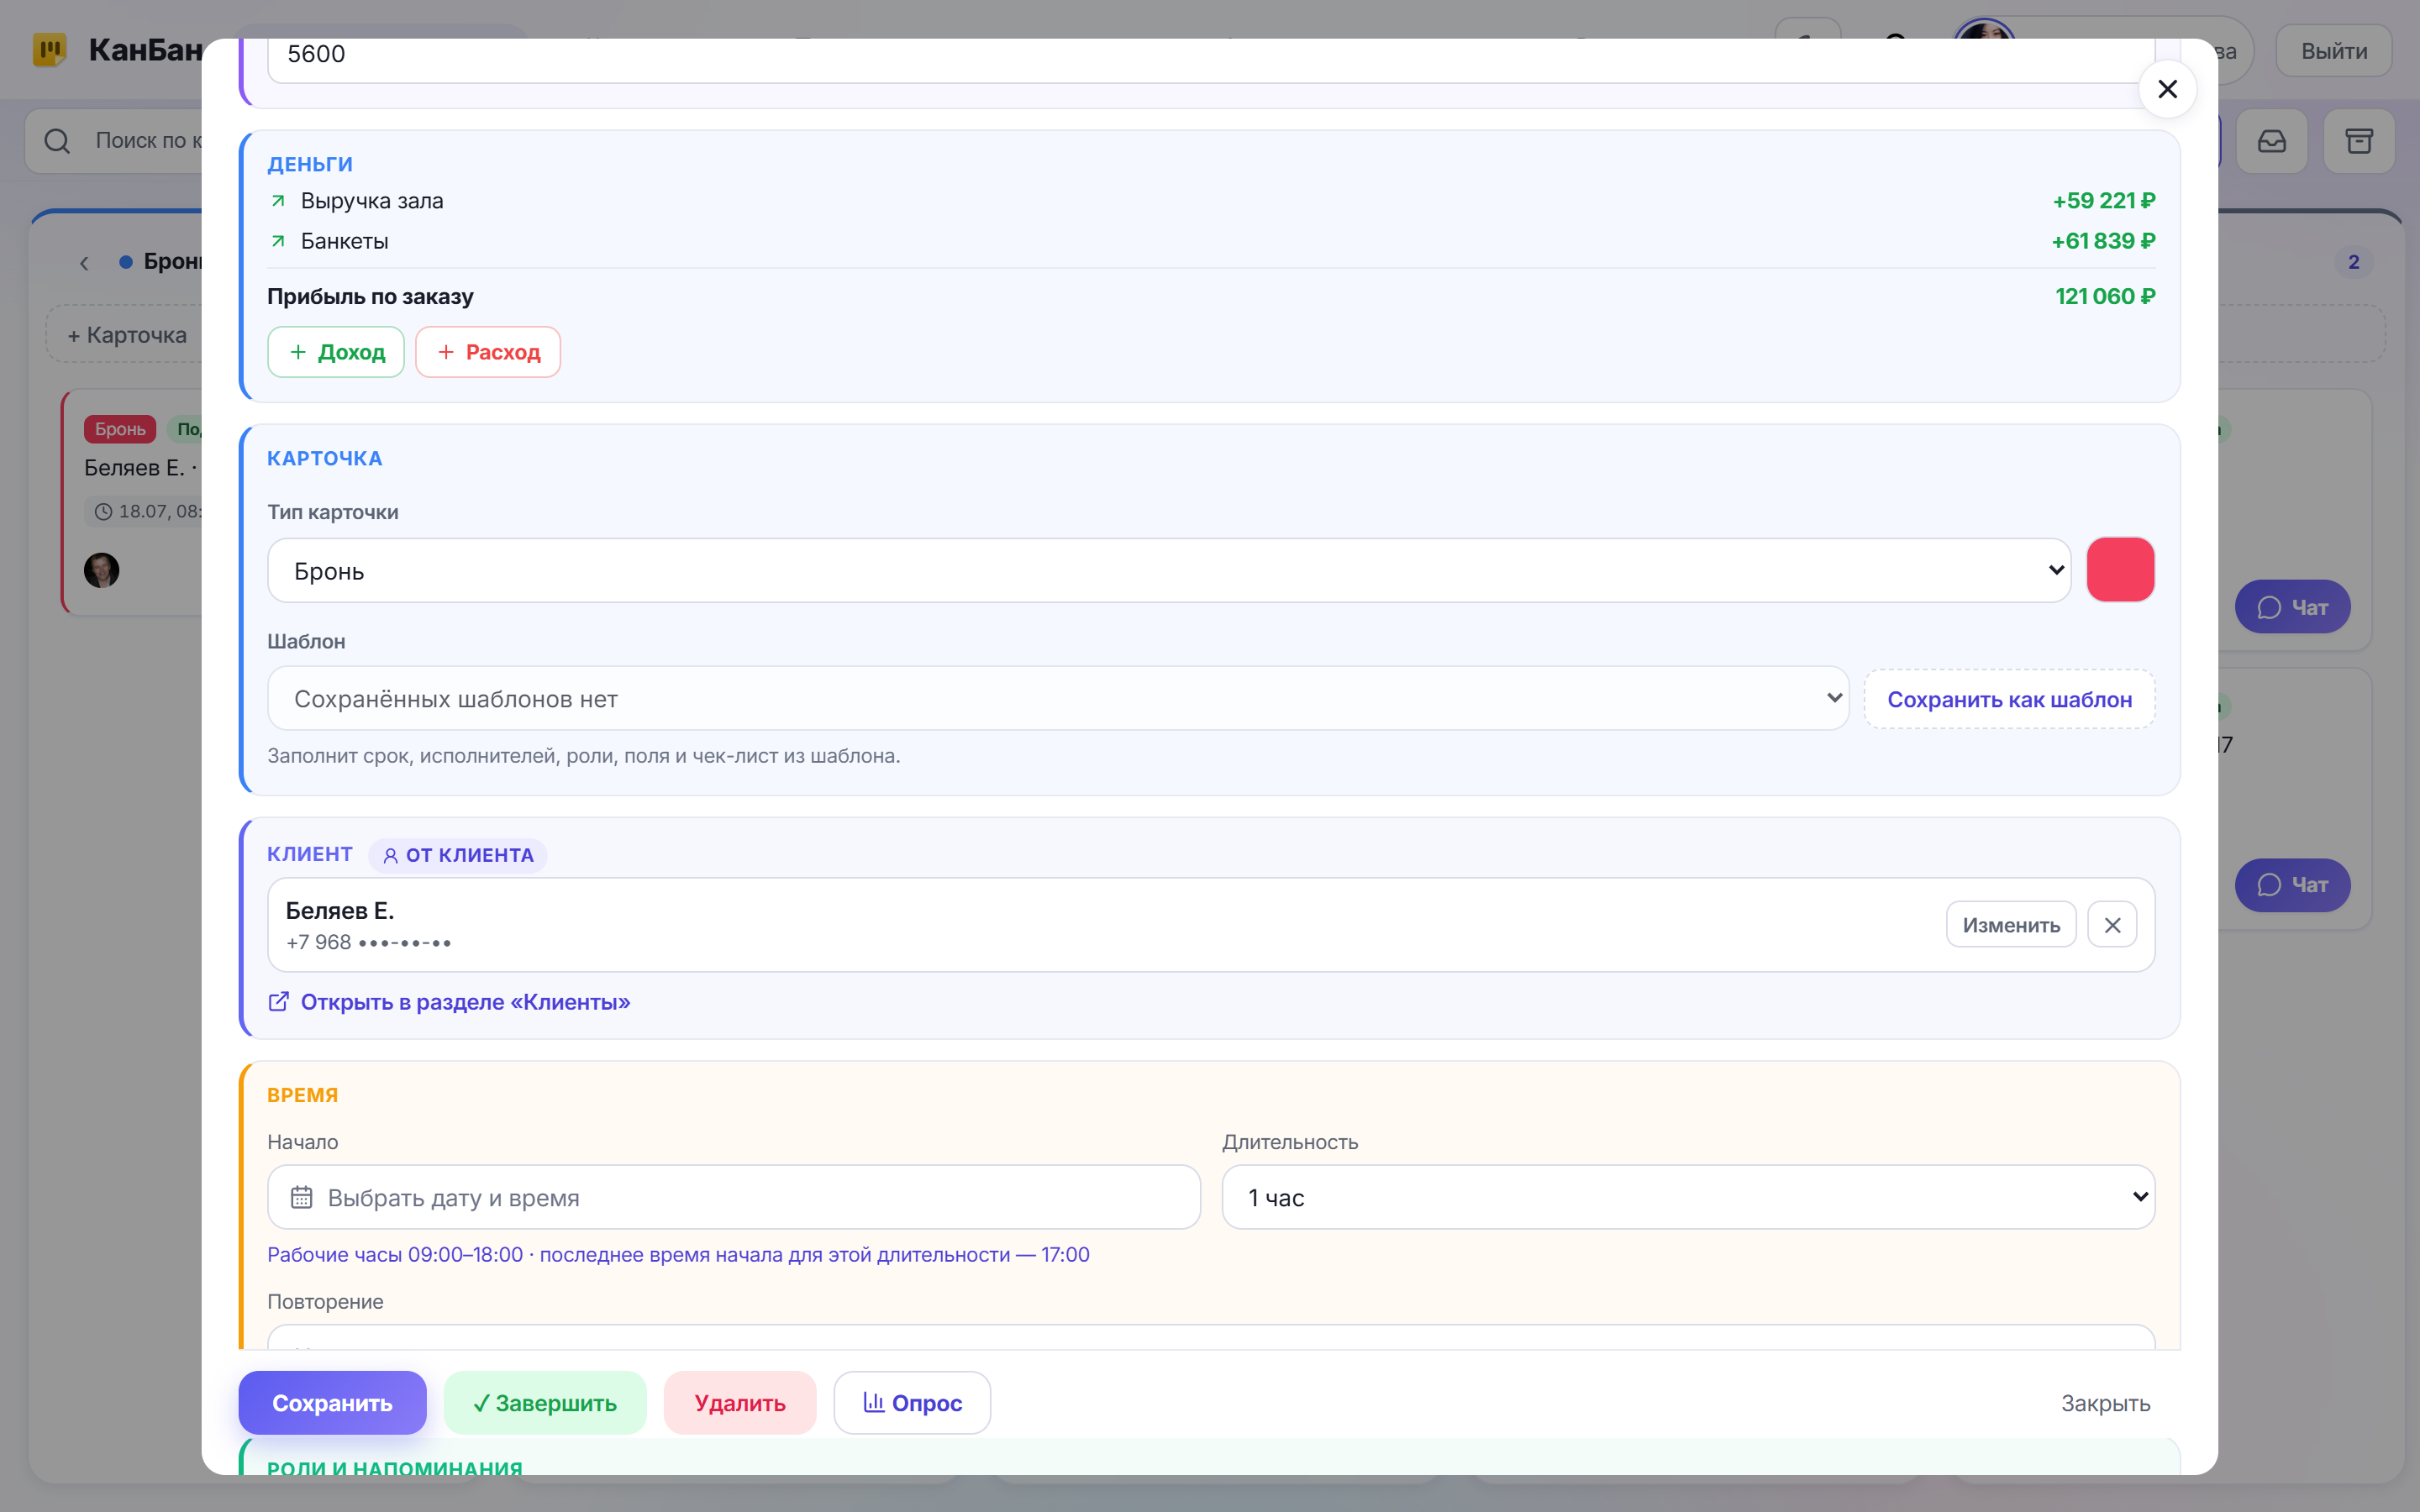
Task: Click the avatar on Беляев Е. card
Action: pos(101,570)
